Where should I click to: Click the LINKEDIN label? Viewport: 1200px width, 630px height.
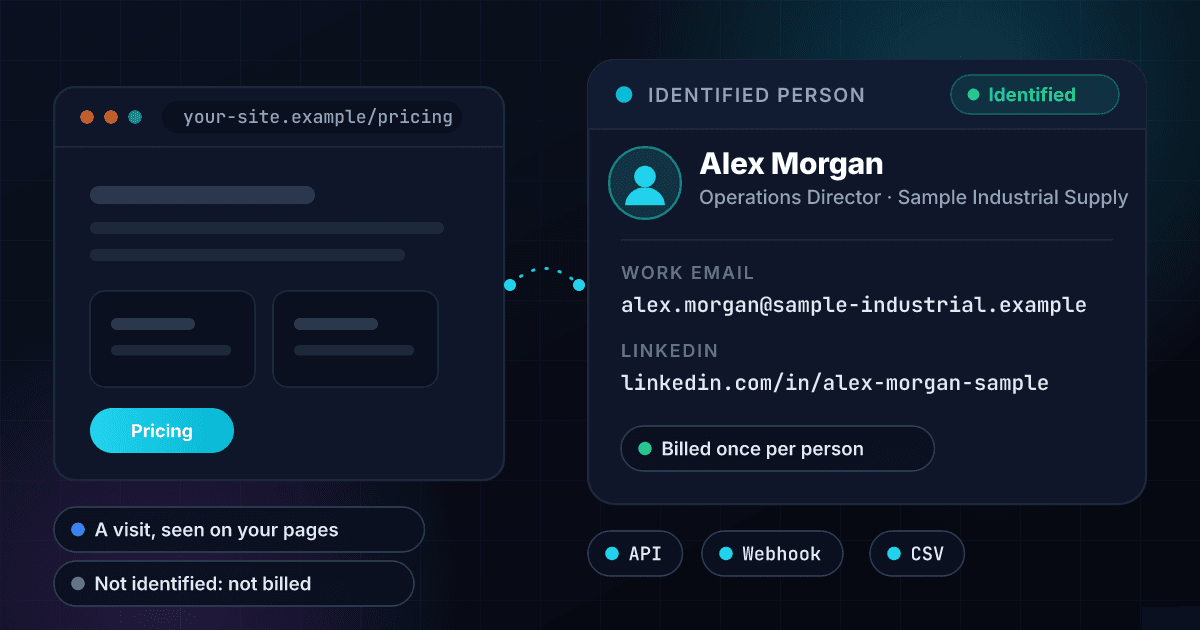click(x=670, y=351)
